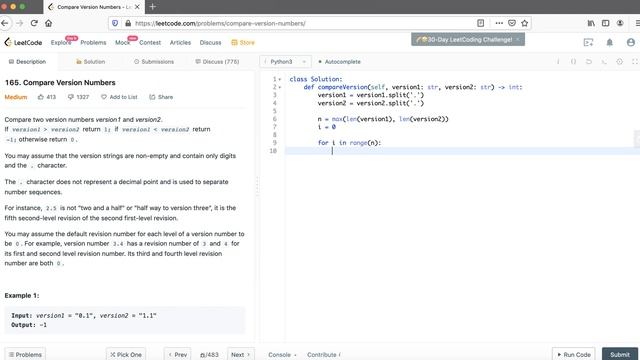Fold the class Solution line

[x=280, y=79]
